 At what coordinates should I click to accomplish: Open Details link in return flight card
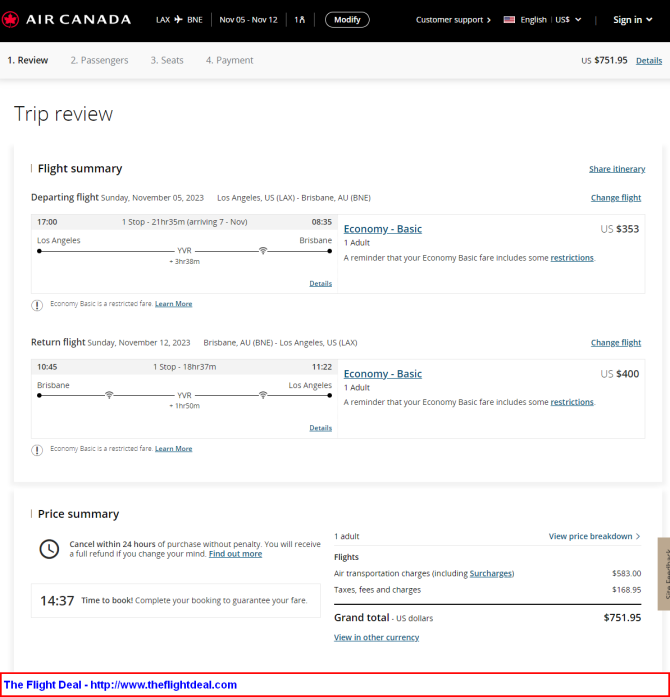click(x=321, y=428)
